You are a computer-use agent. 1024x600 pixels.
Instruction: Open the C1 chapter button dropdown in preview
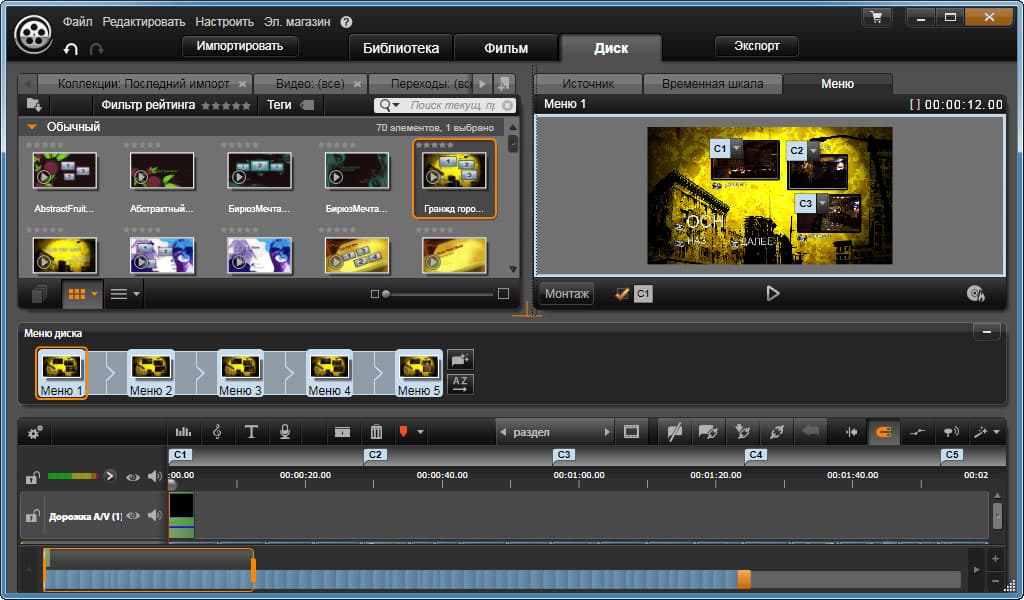click(x=737, y=148)
